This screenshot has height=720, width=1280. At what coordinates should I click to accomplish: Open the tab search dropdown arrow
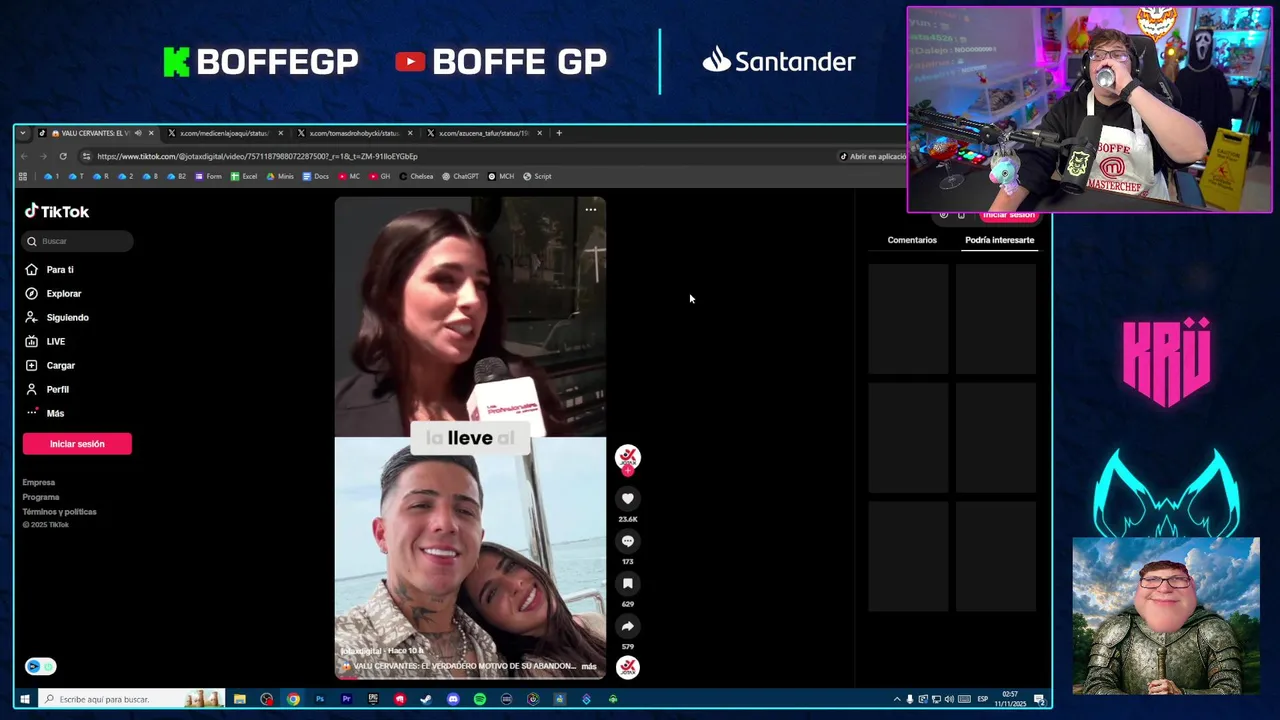(22, 133)
